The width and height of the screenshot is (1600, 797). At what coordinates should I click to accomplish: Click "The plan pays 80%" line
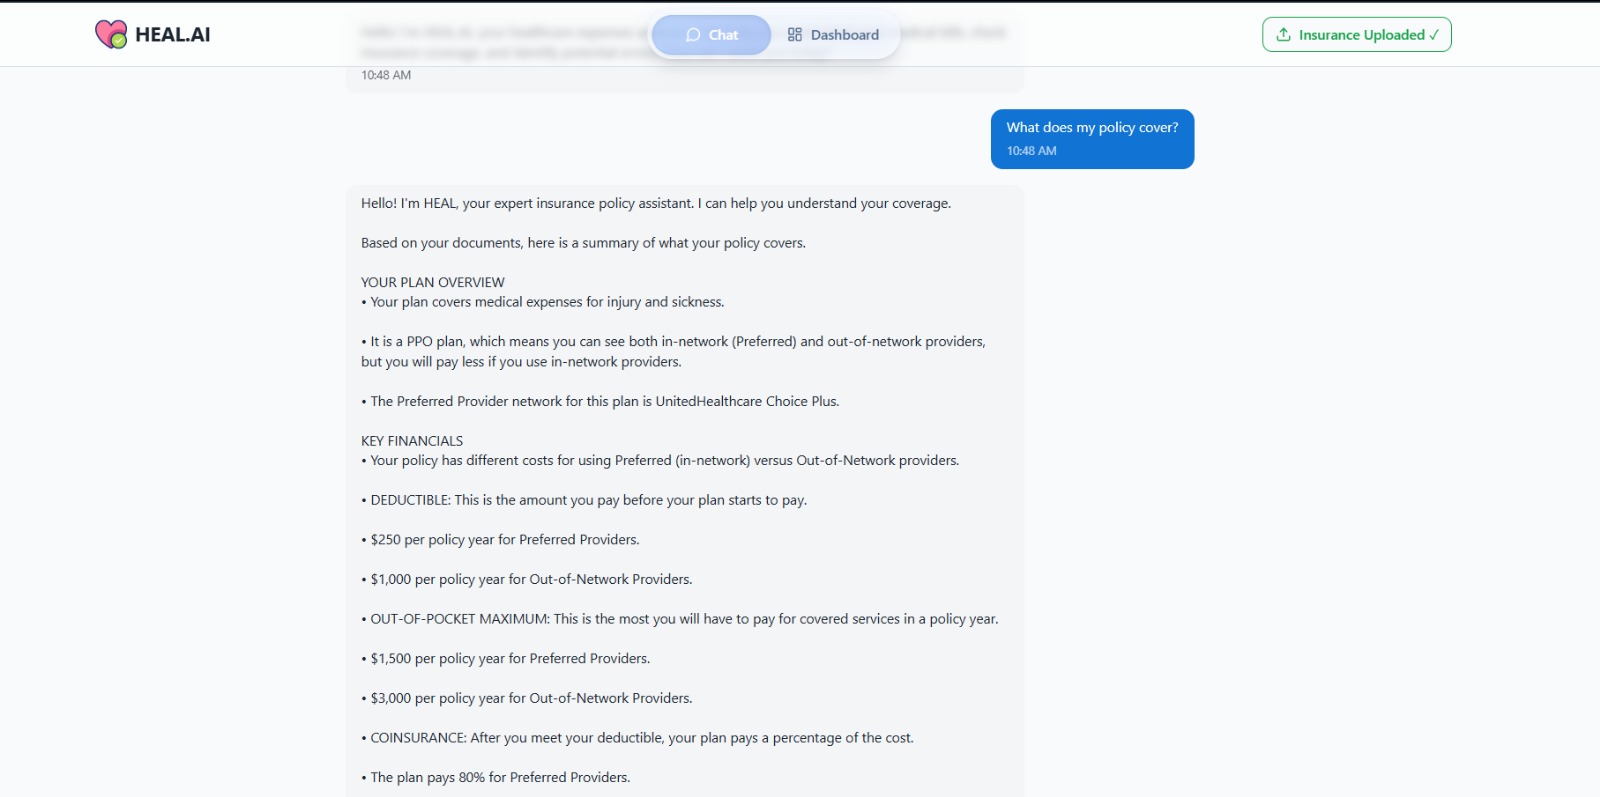pyautogui.click(x=496, y=777)
